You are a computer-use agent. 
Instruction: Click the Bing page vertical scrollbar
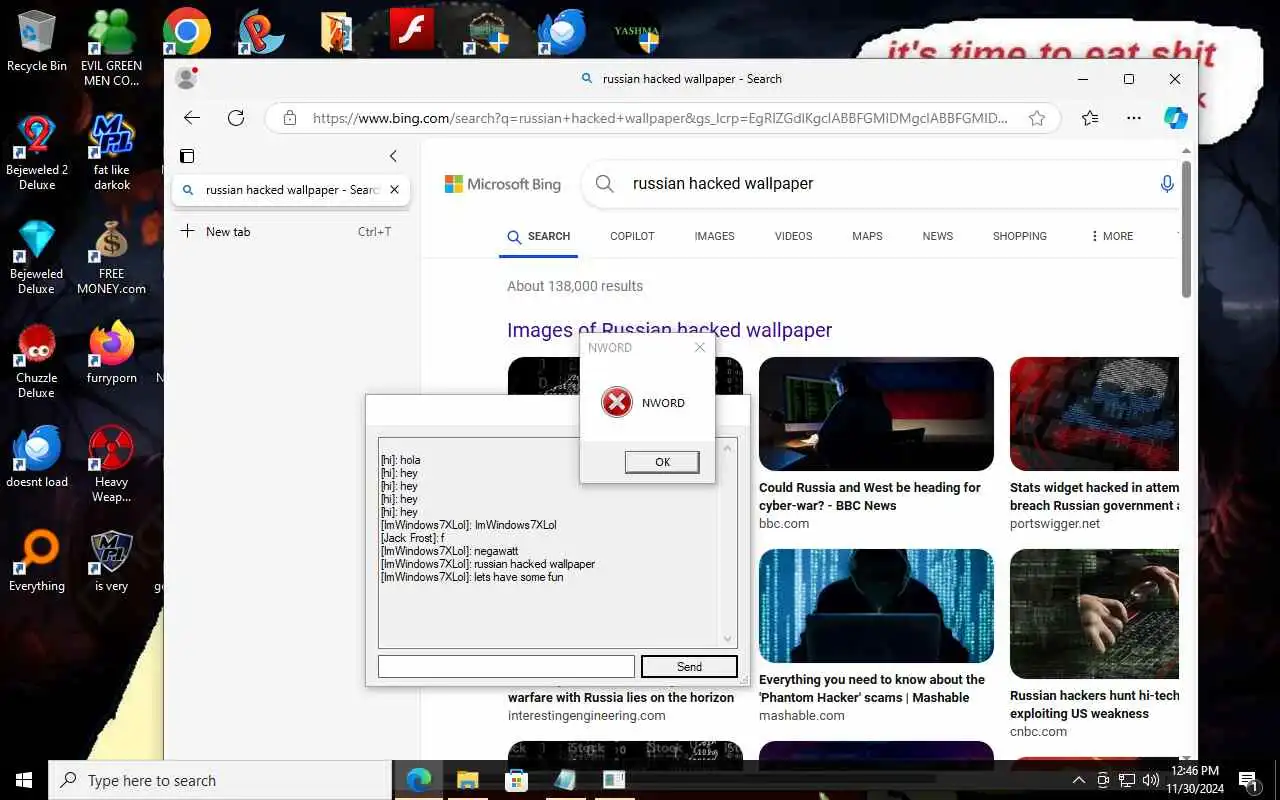click(1187, 230)
